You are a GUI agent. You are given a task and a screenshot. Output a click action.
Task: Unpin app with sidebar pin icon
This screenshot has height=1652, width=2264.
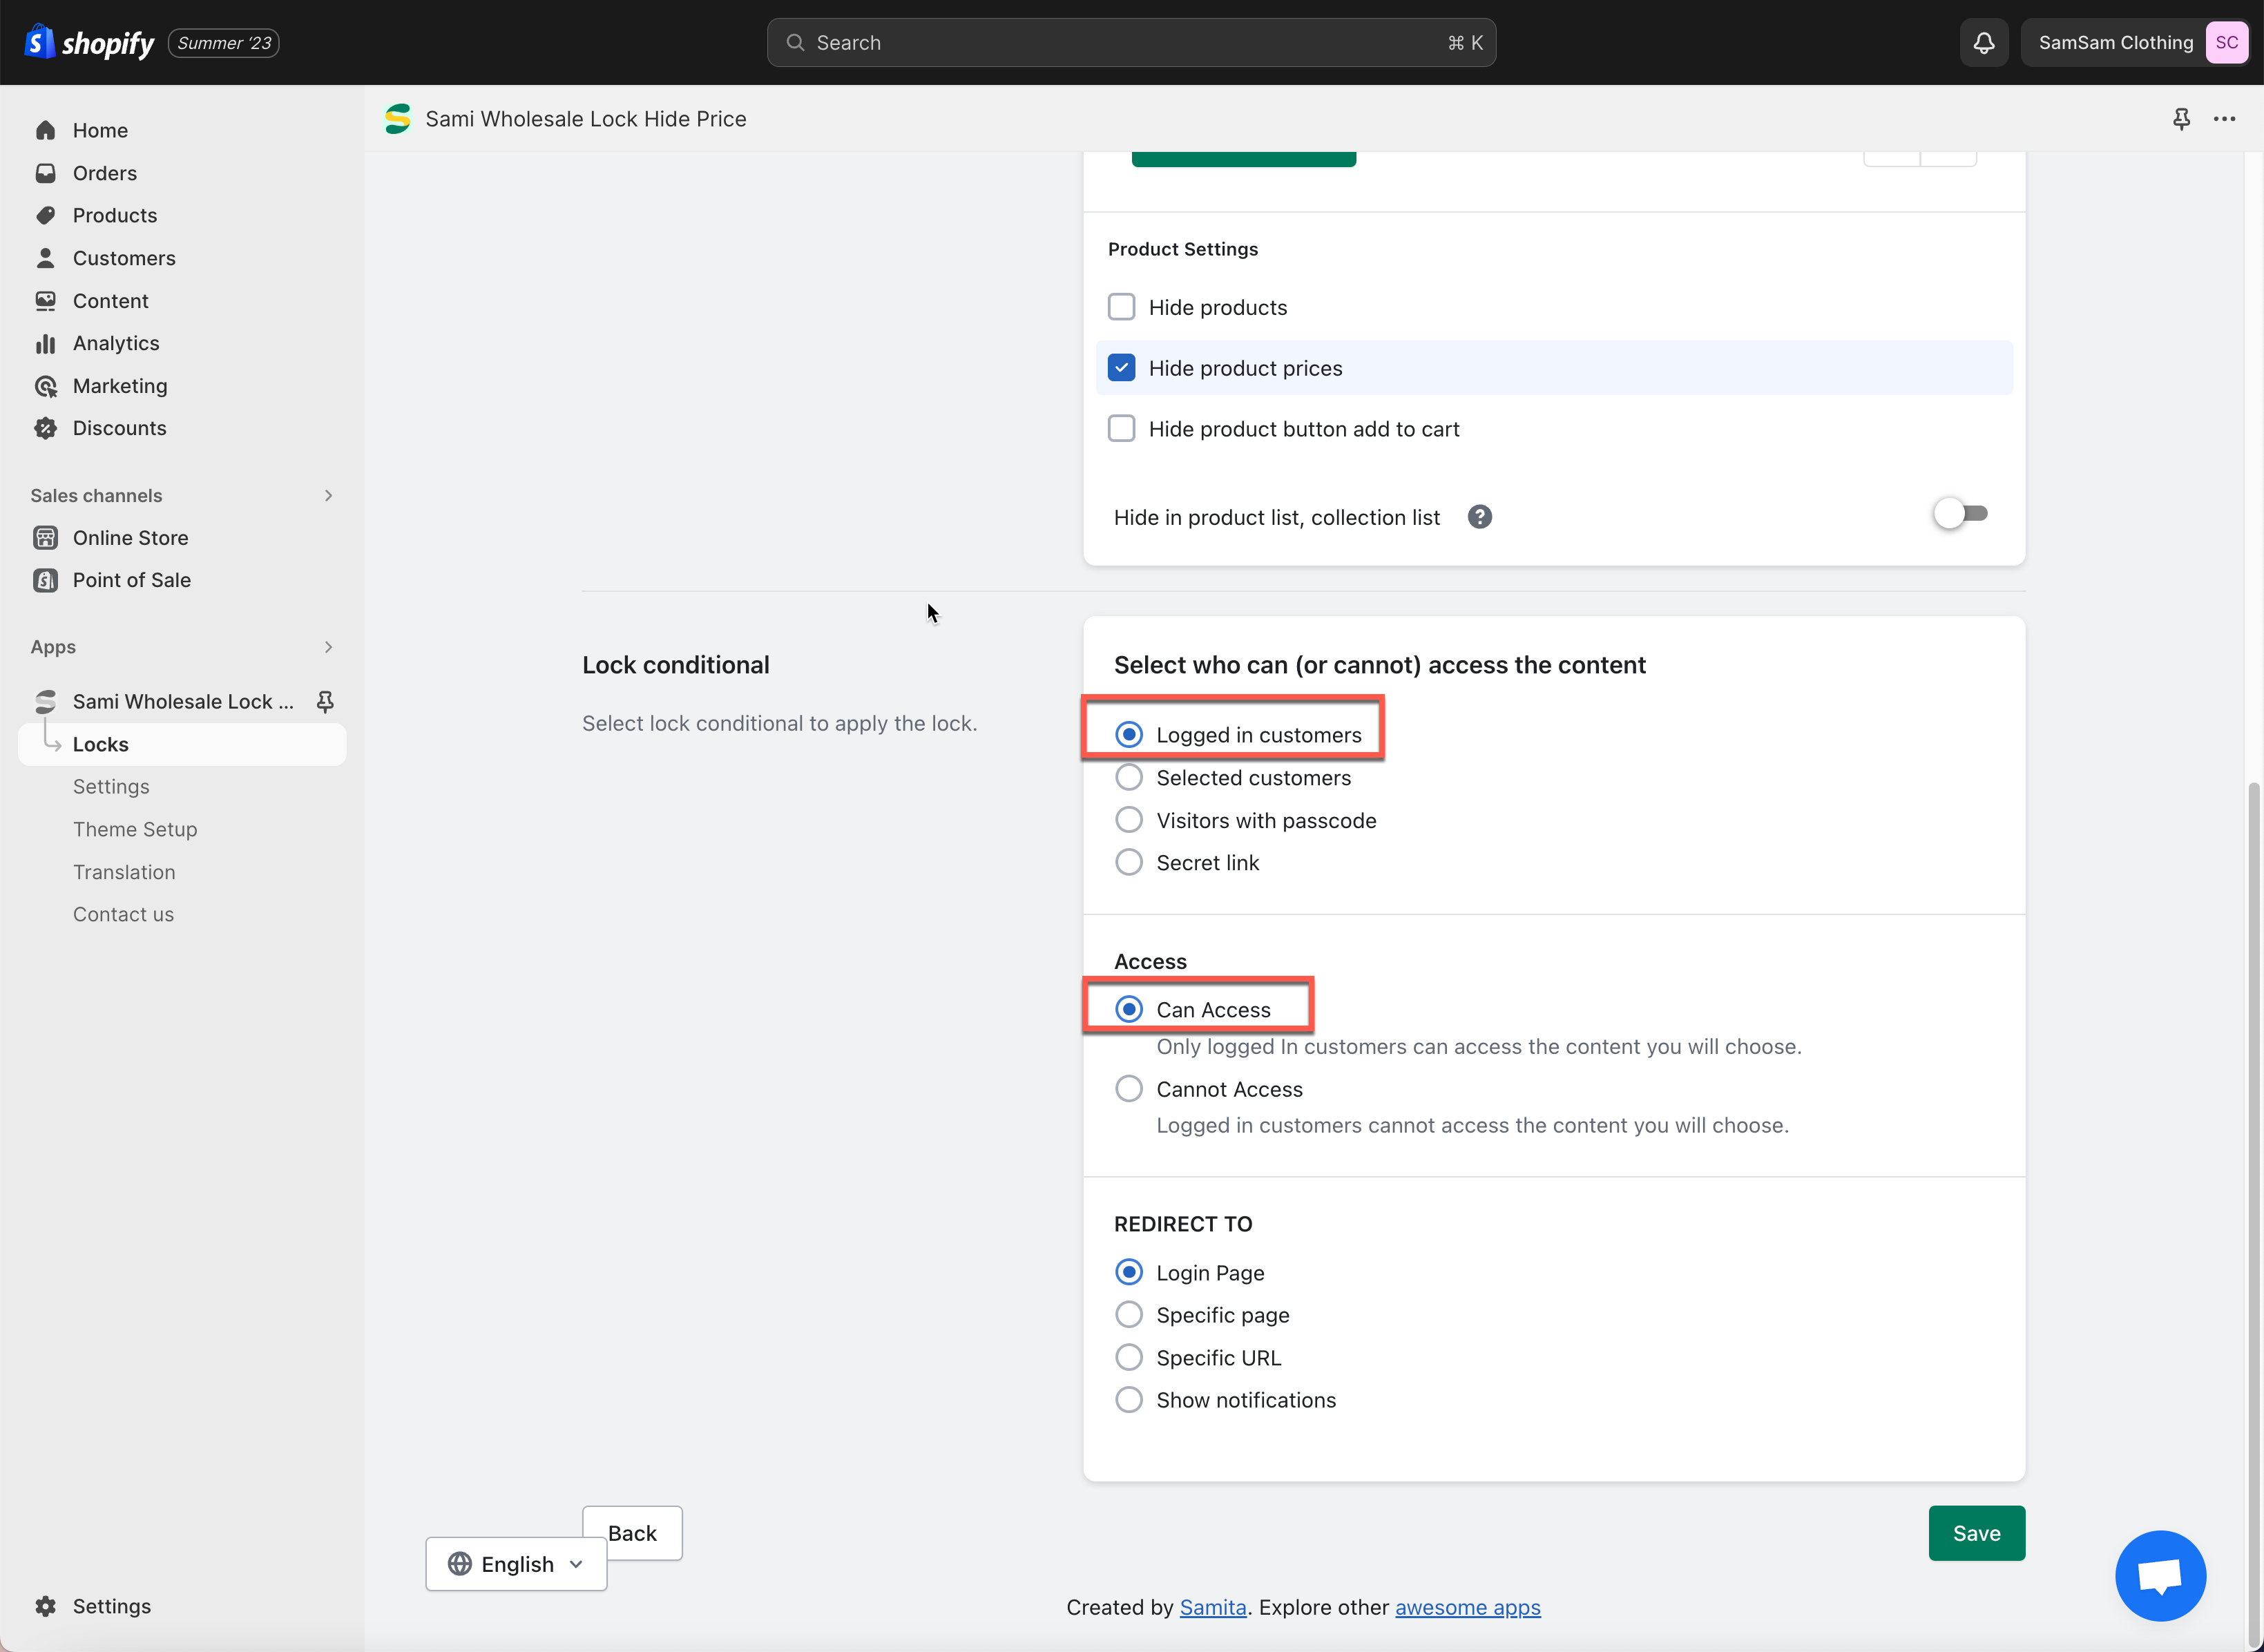(325, 701)
